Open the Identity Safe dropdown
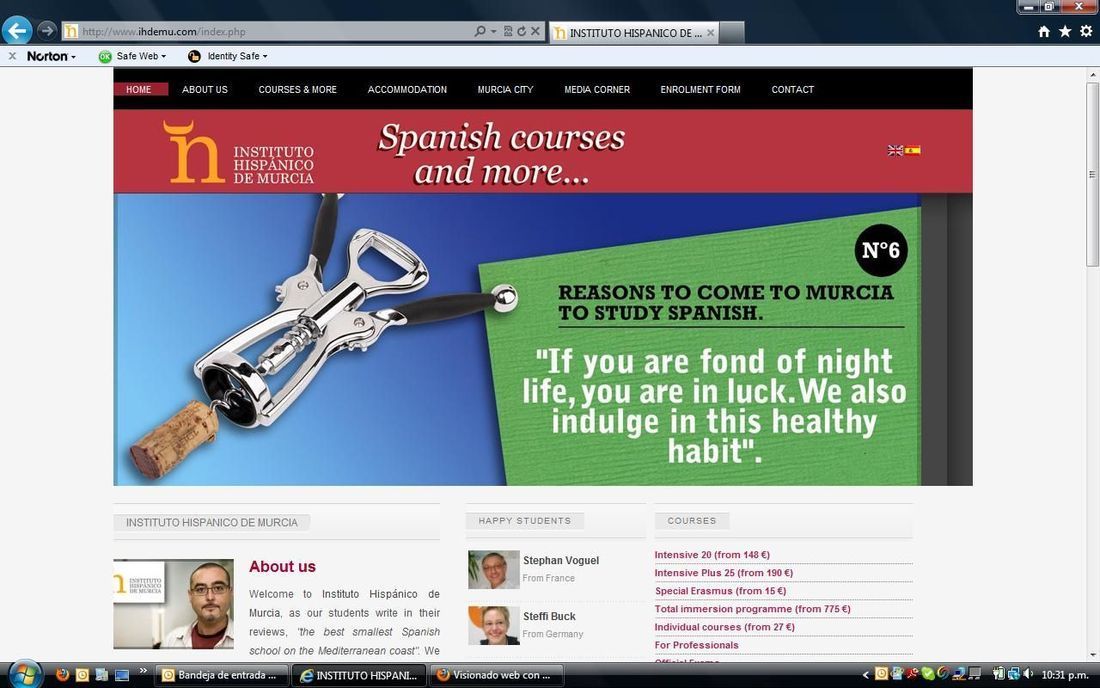The image size is (1100, 688). click(x=228, y=56)
